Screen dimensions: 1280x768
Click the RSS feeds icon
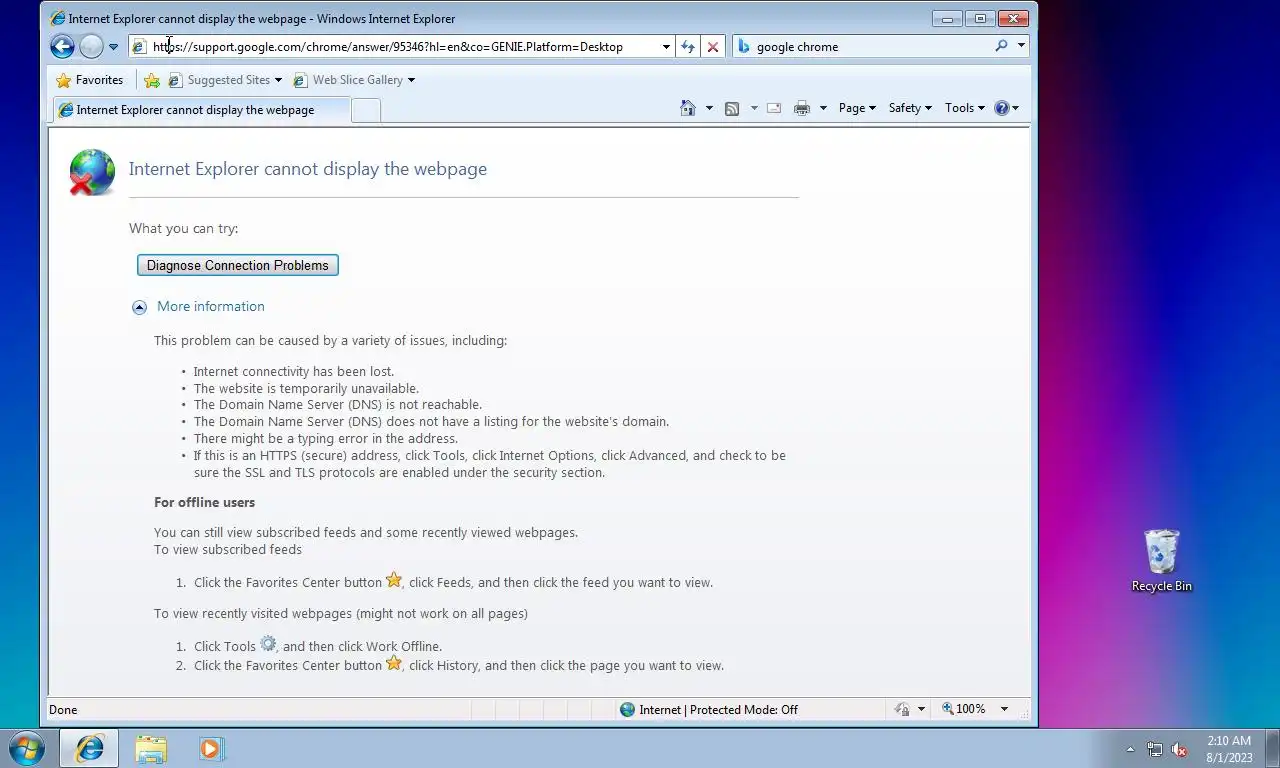click(732, 108)
